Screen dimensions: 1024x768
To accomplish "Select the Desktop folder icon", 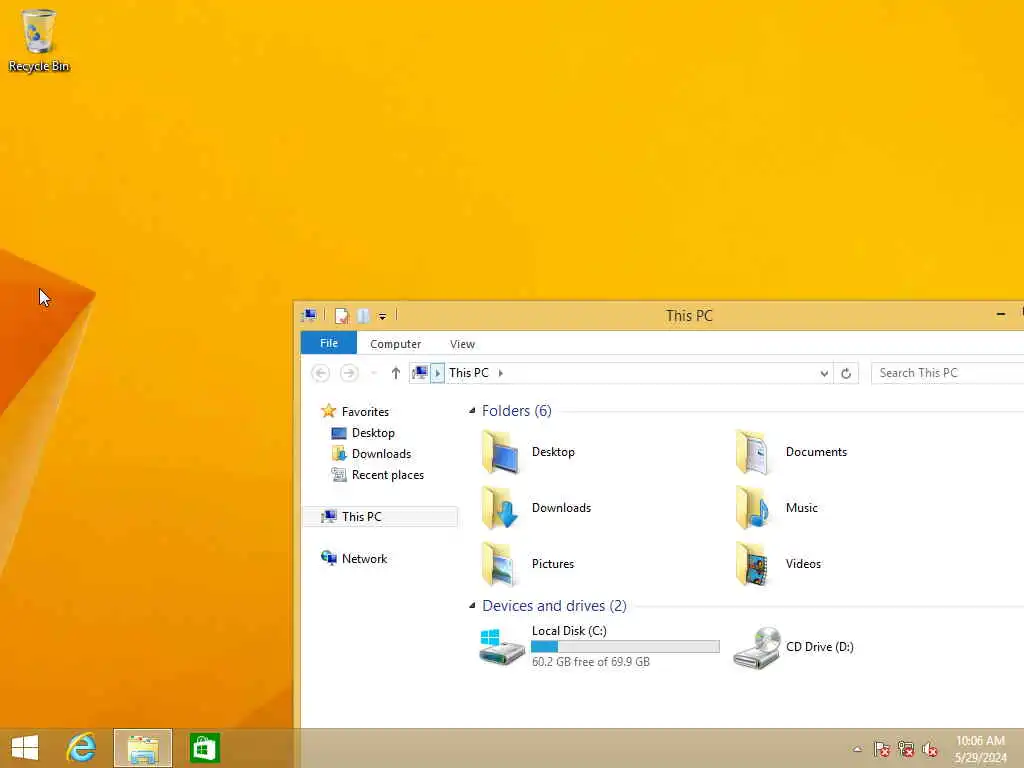I will click(501, 452).
